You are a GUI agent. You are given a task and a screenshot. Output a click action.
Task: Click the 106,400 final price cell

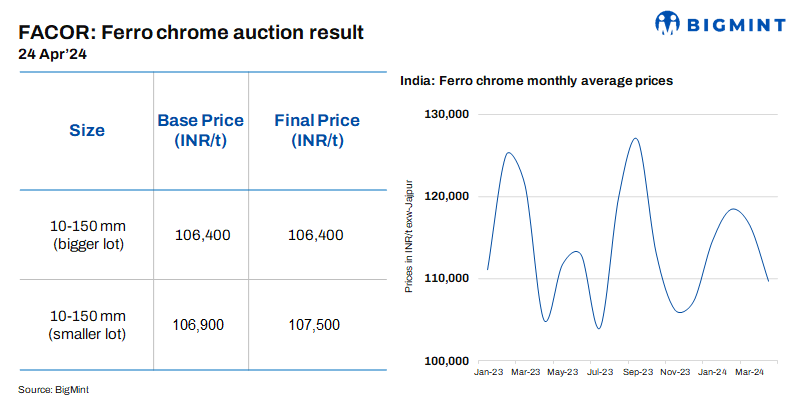[316, 235]
